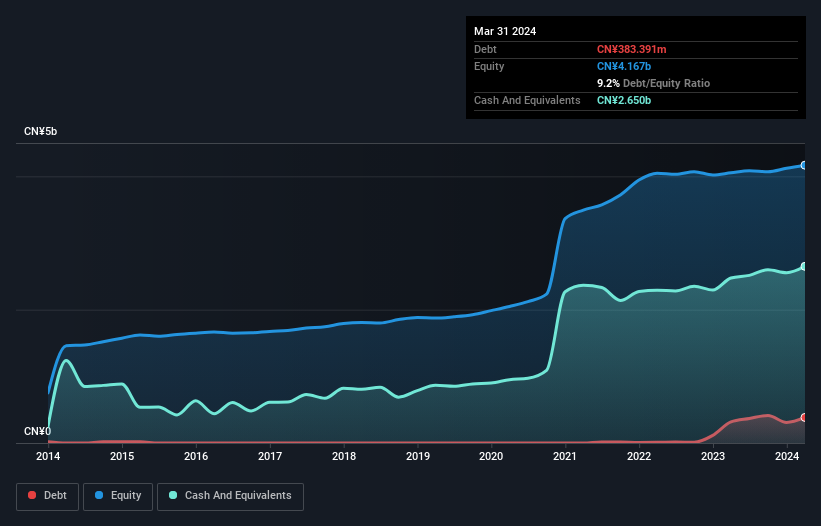Screen dimensions: 821x526
Task: Hide the Cash And Equivalents series
Action: point(230,495)
